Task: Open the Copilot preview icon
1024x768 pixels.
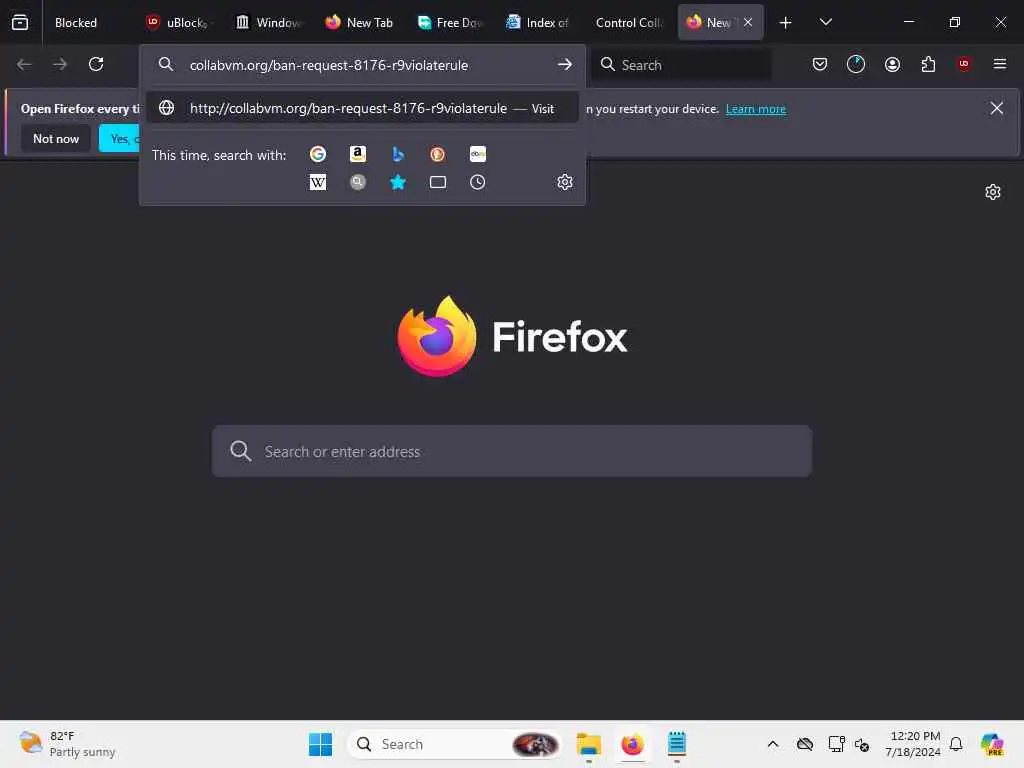Action: point(992,744)
